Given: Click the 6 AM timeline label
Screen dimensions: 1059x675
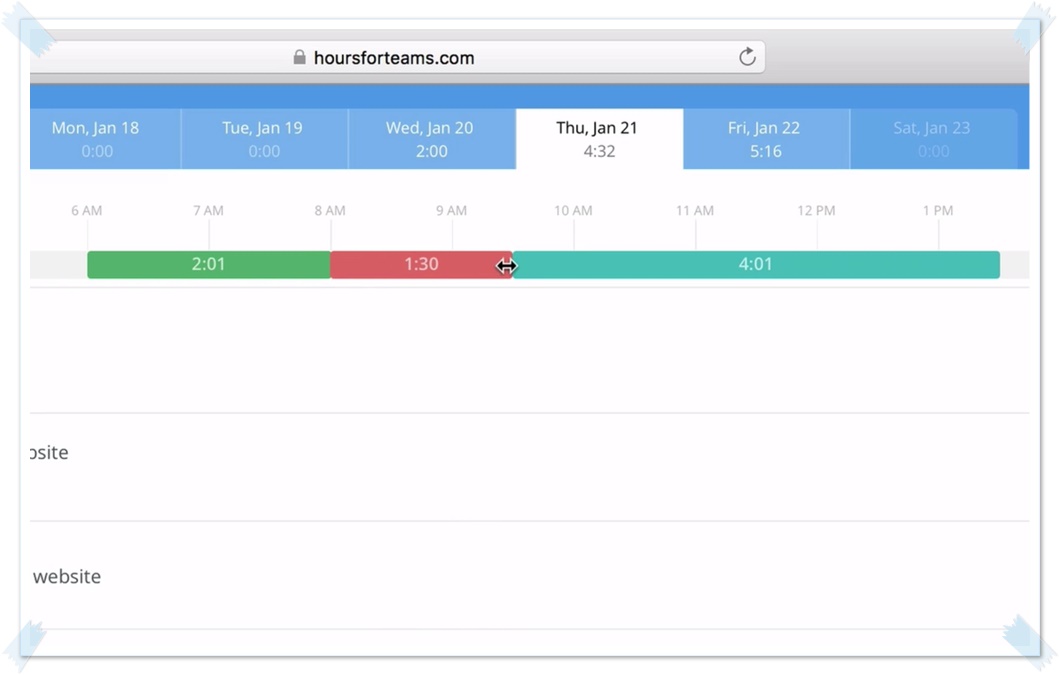Looking at the screenshot, I should click(87, 211).
